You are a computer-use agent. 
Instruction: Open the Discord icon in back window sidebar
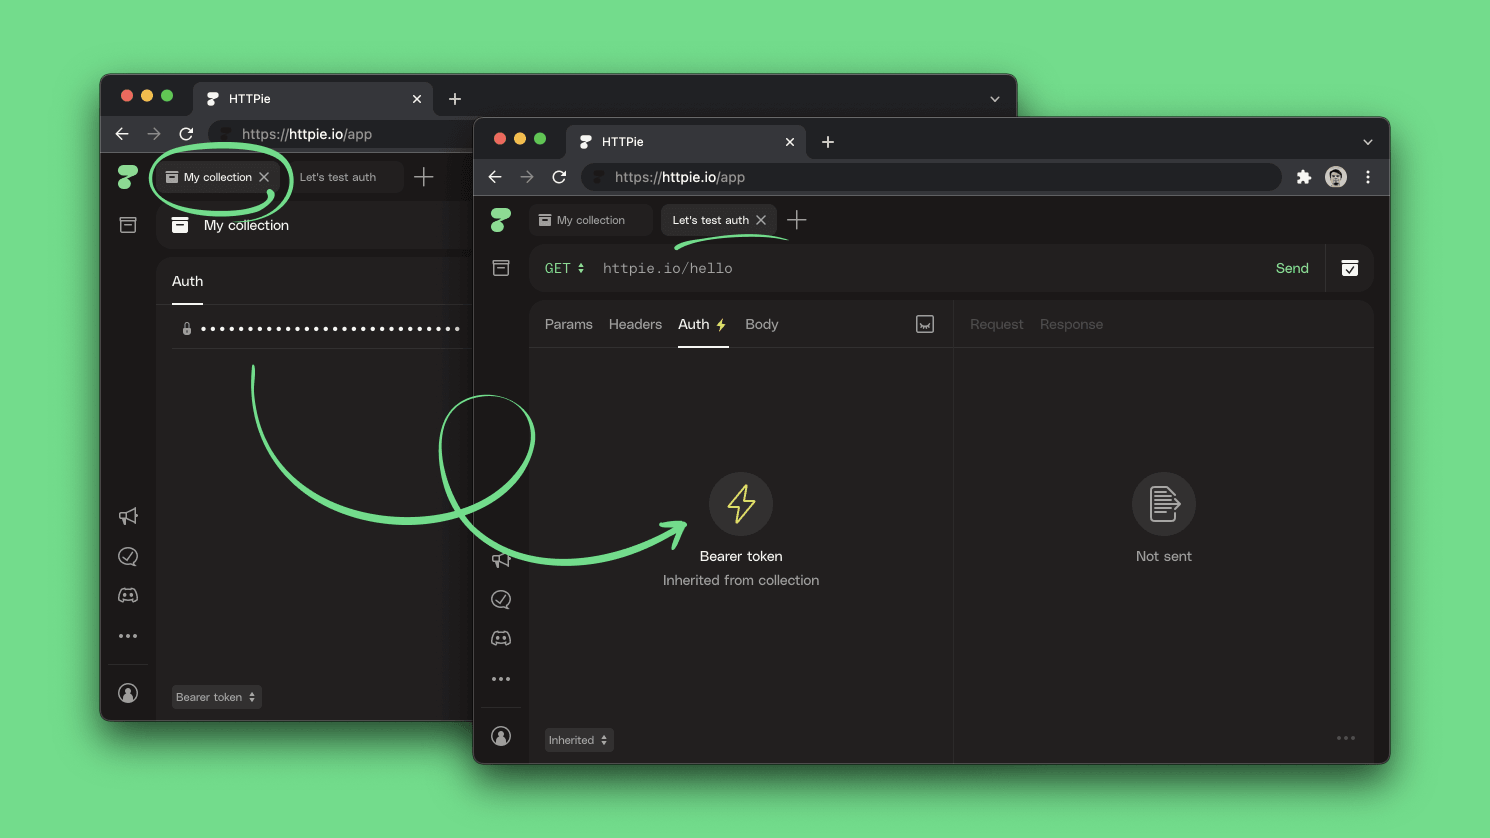[x=128, y=595]
